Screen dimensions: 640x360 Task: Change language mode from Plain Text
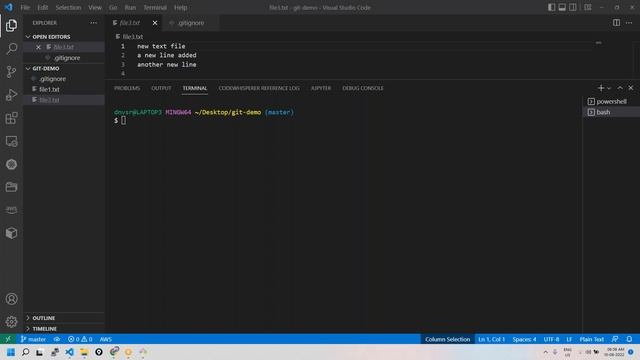click(591, 339)
